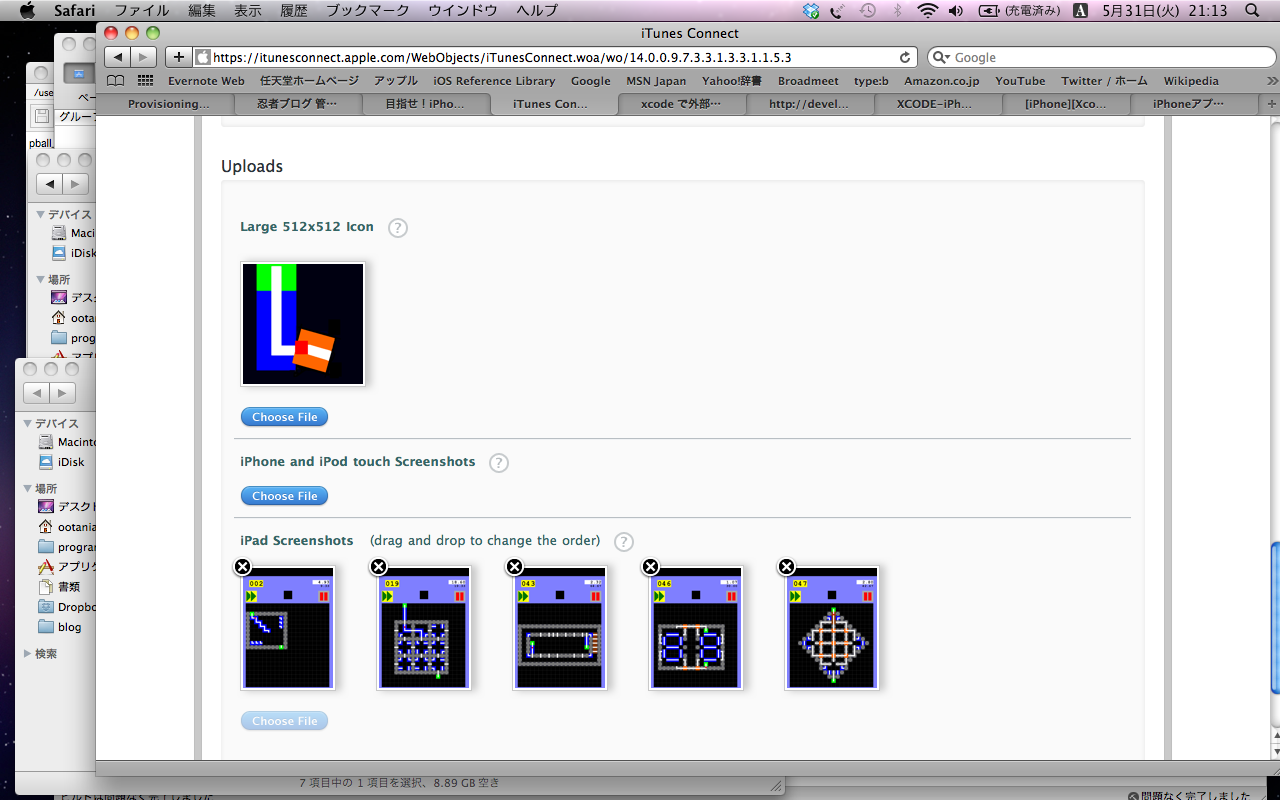
Task: Open 書類 folder in Finder sidebar
Action: tap(58, 587)
